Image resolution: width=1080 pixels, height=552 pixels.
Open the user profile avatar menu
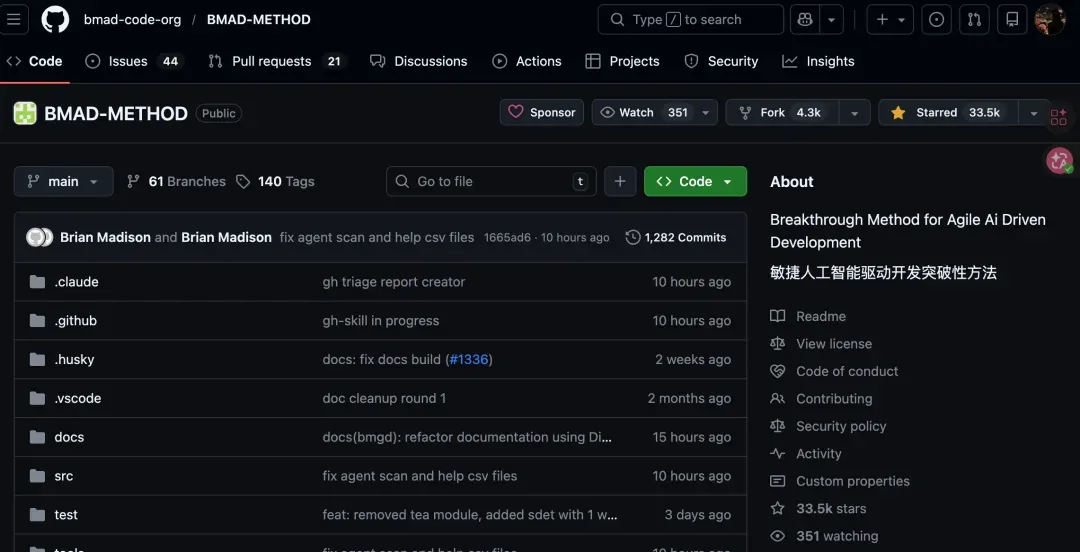tap(1050, 19)
